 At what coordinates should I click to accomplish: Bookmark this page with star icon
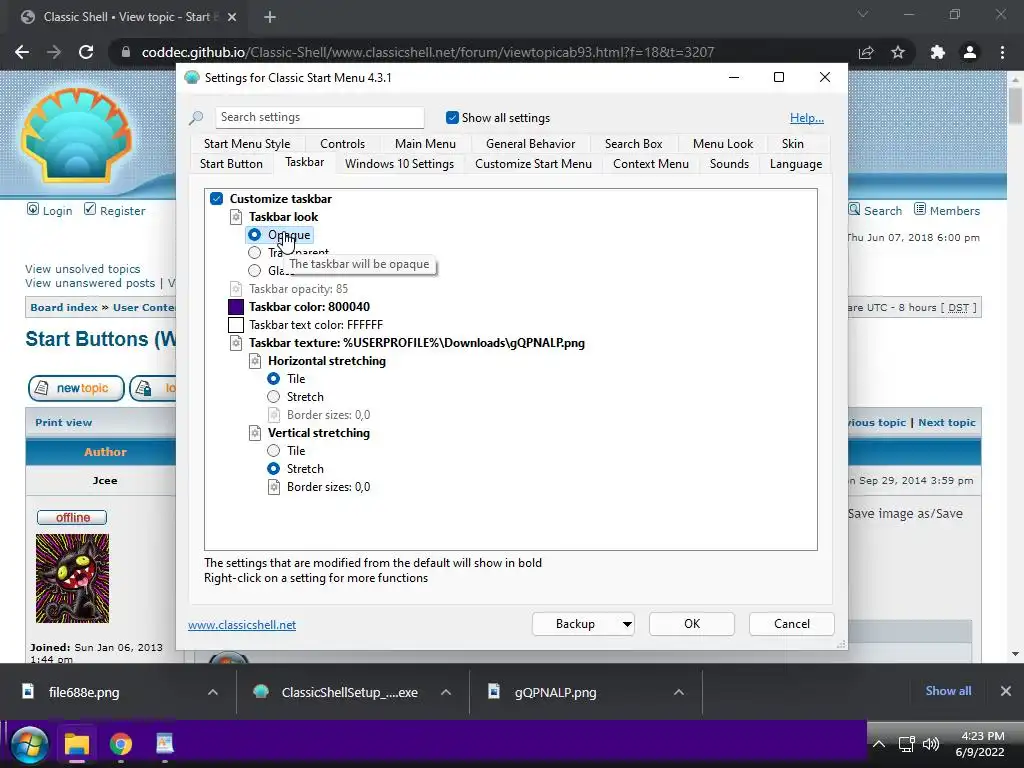tap(898, 52)
